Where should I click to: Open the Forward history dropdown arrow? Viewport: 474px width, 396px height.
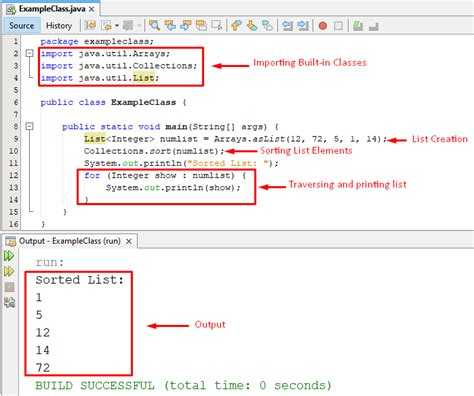(139, 25)
